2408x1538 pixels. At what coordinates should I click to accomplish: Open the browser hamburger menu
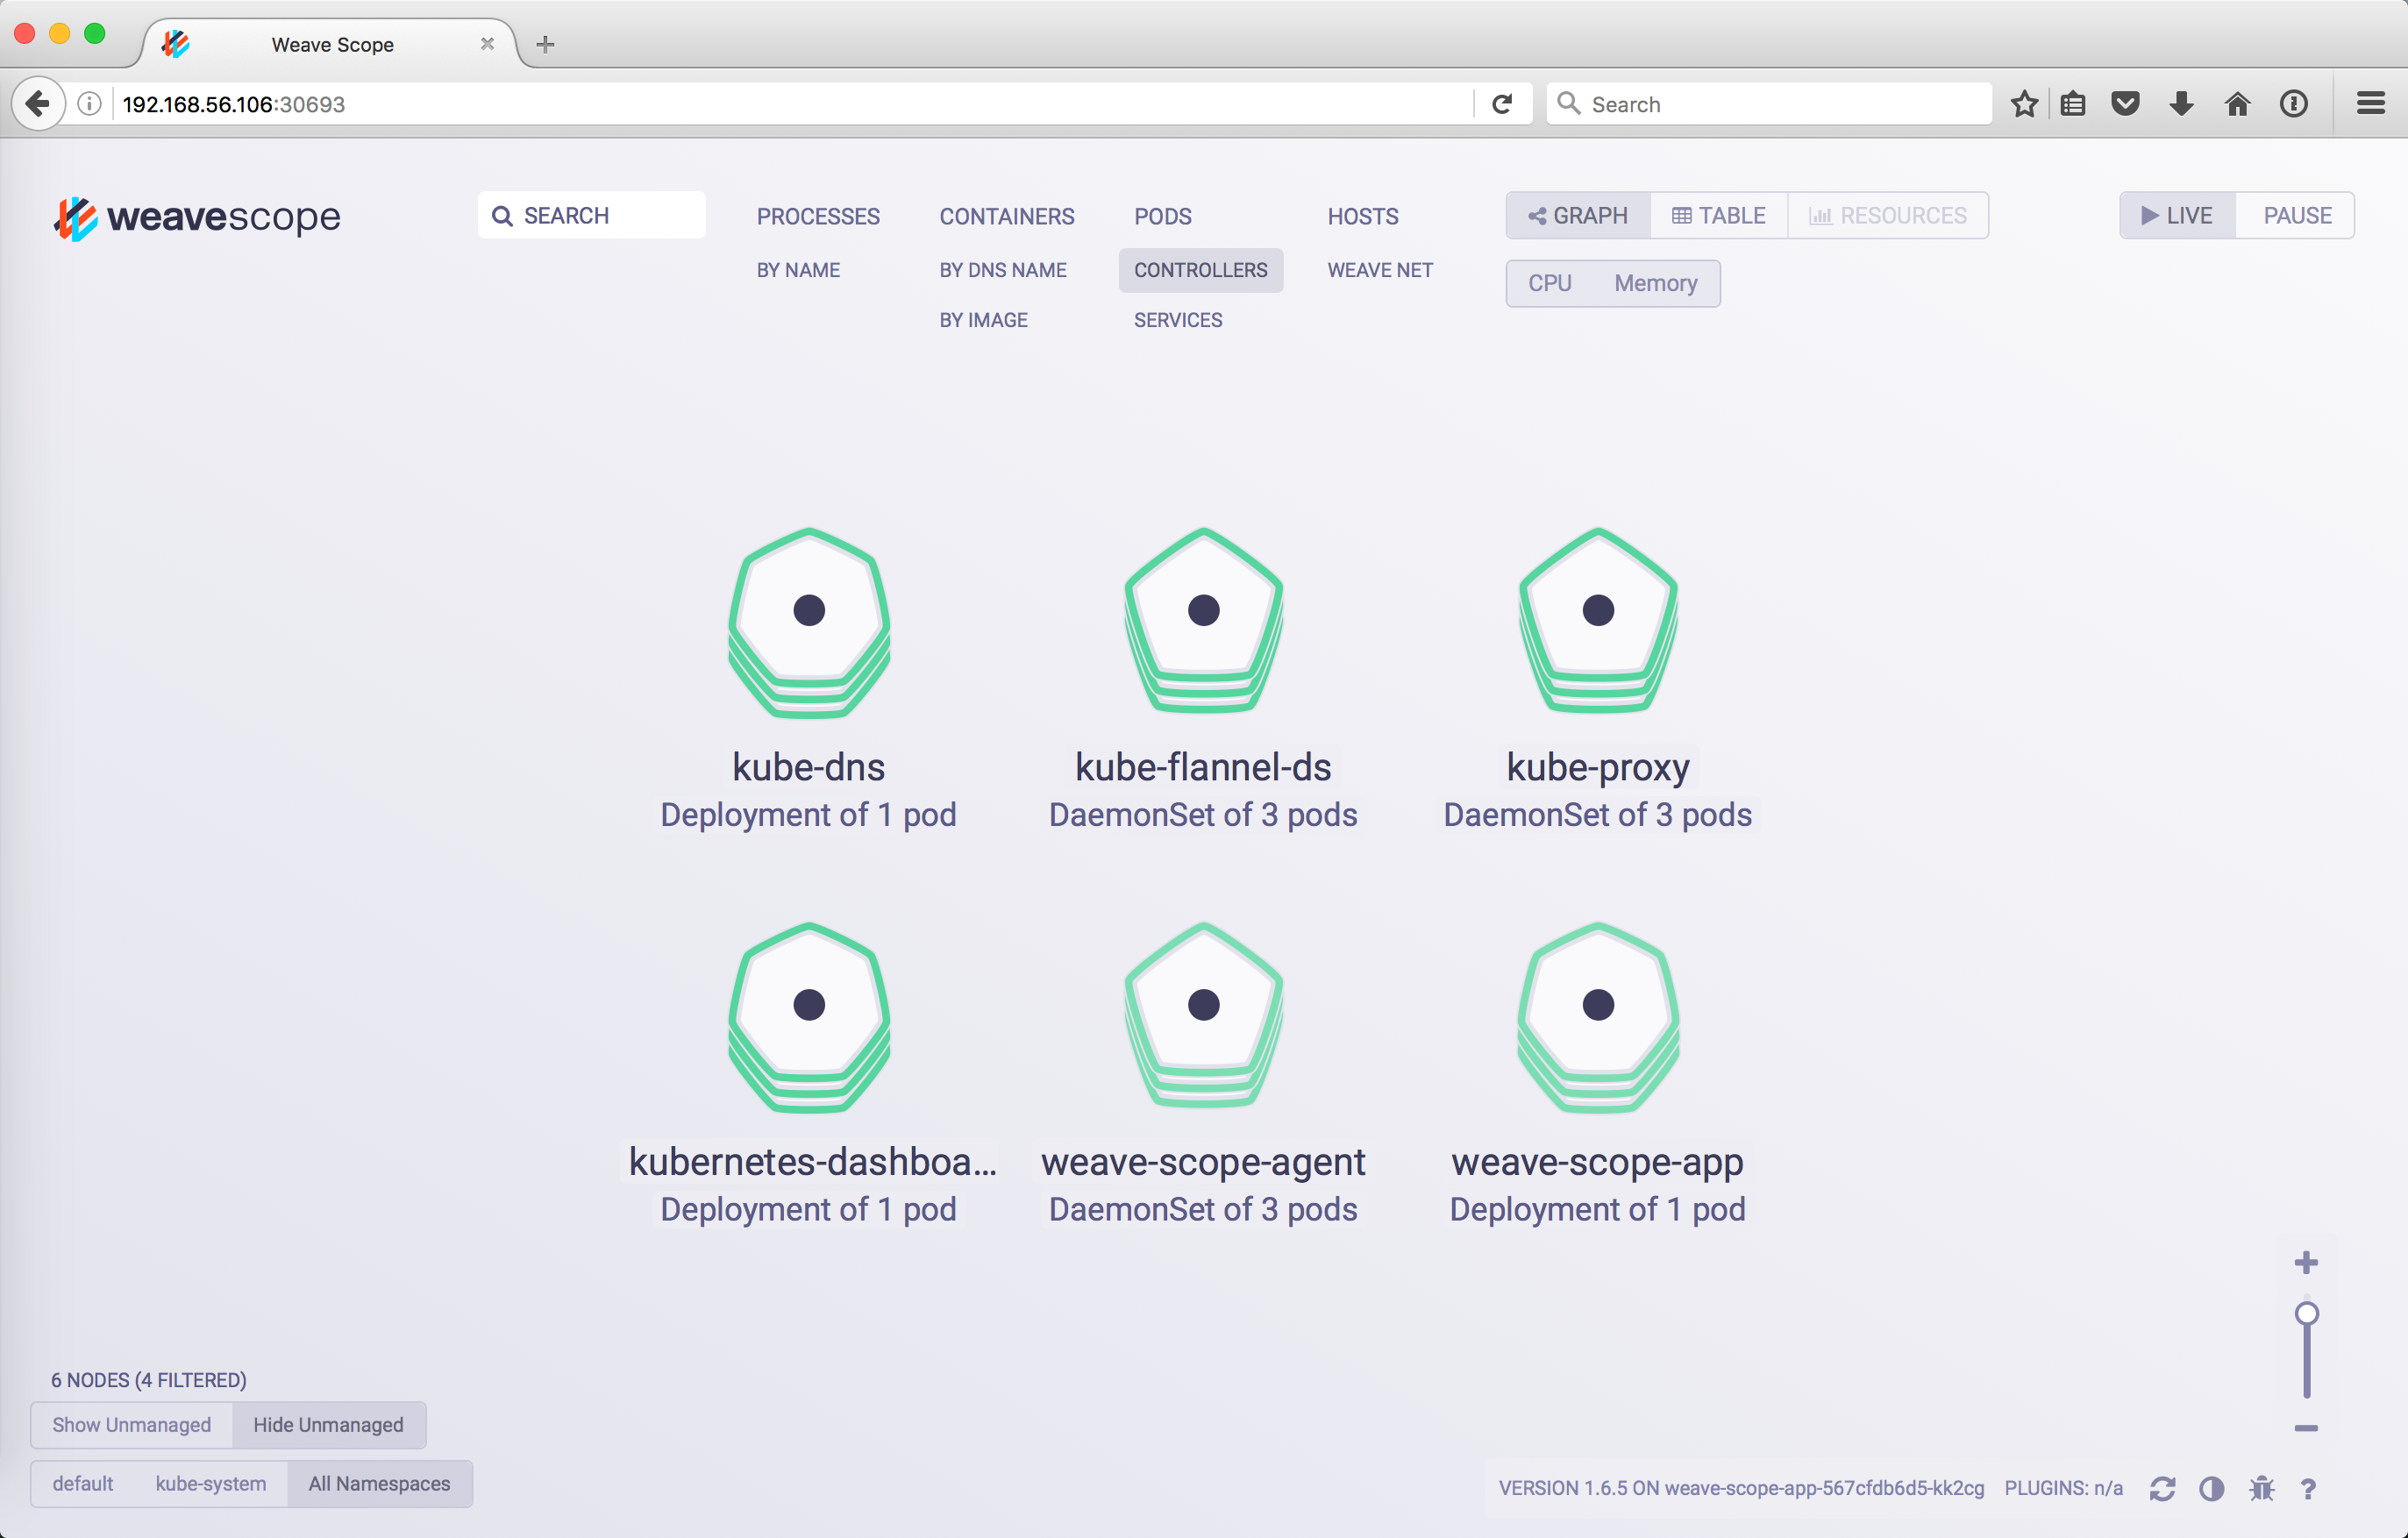click(x=2370, y=104)
